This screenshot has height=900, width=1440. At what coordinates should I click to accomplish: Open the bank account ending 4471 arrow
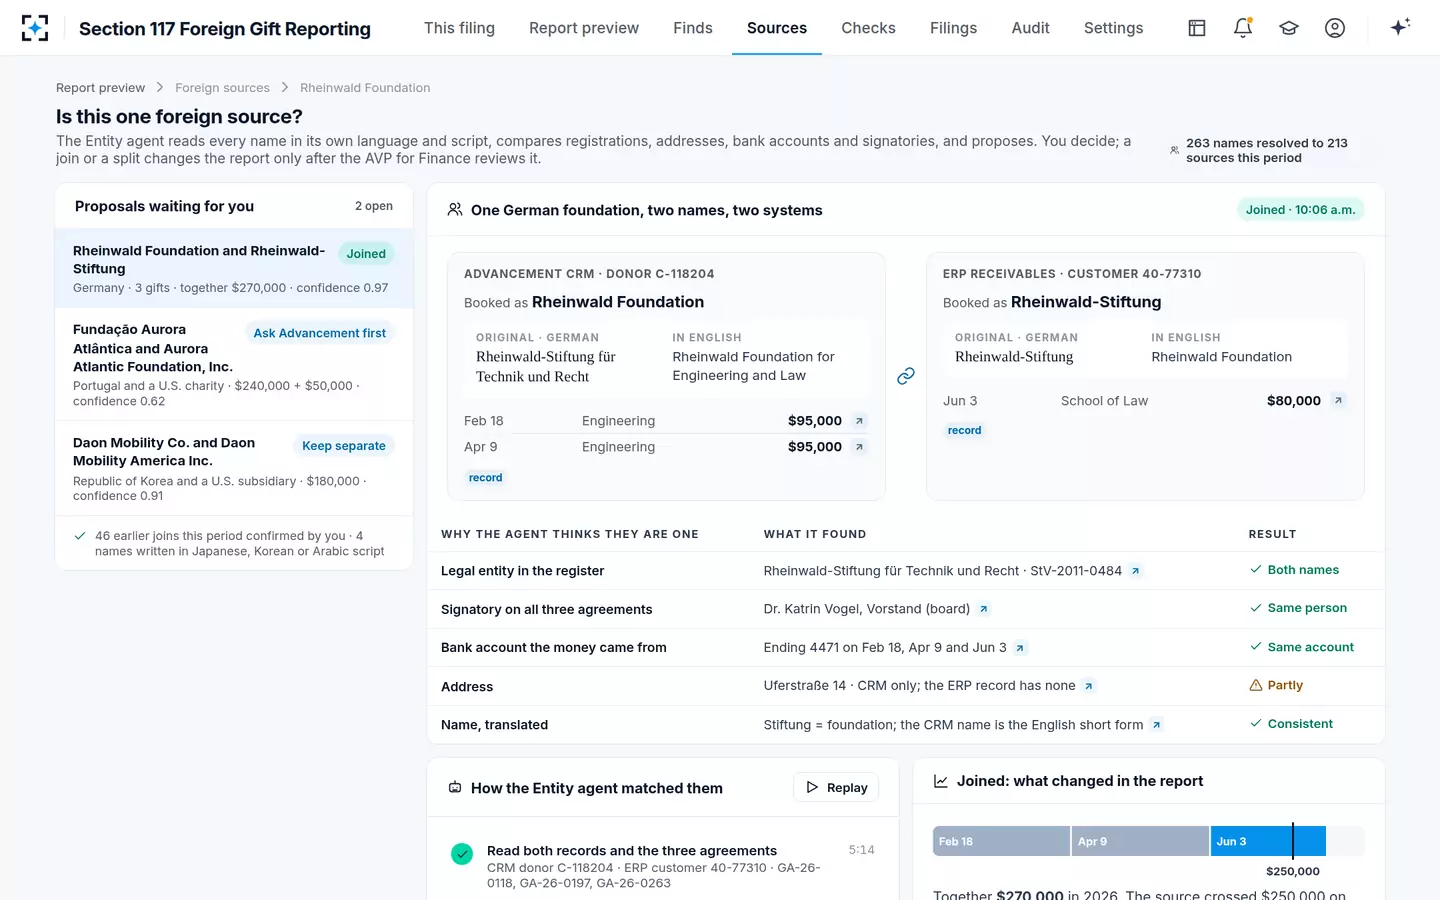tap(1020, 648)
